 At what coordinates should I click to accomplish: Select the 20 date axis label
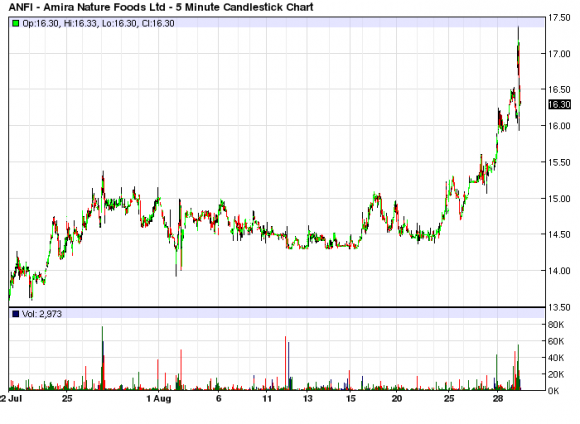coord(397,399)
